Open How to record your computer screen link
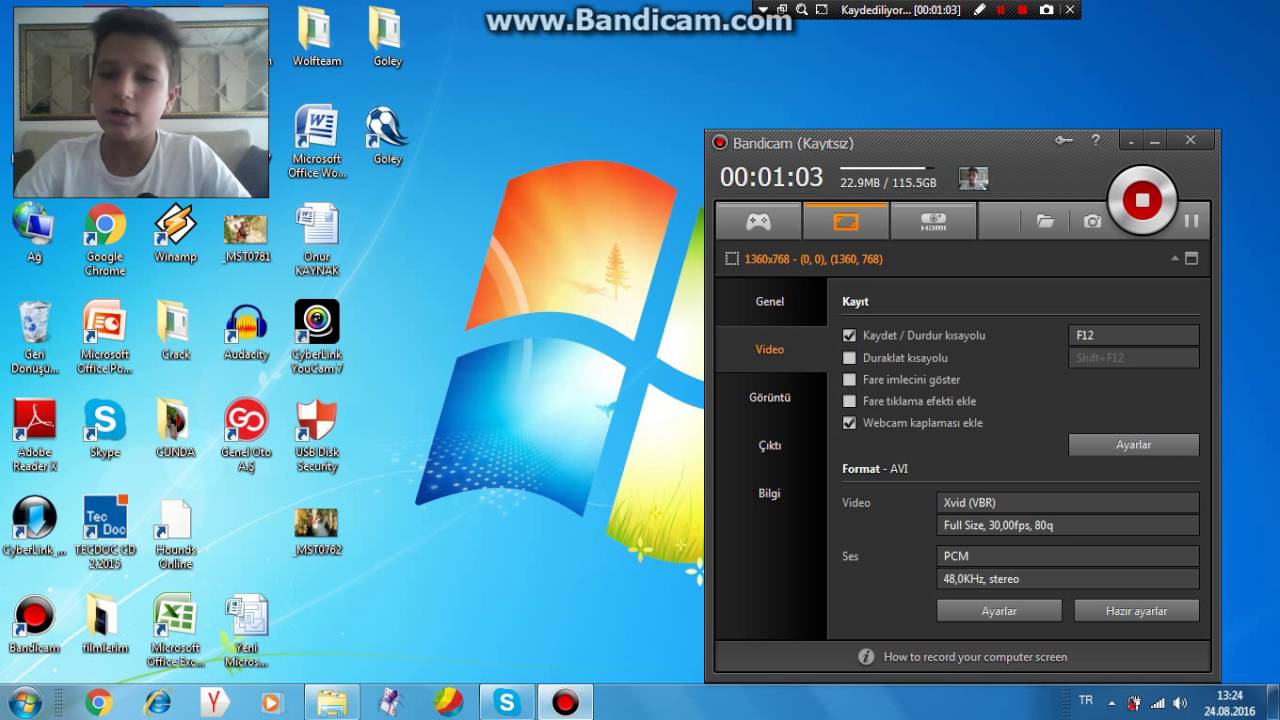 coord(975,657)
